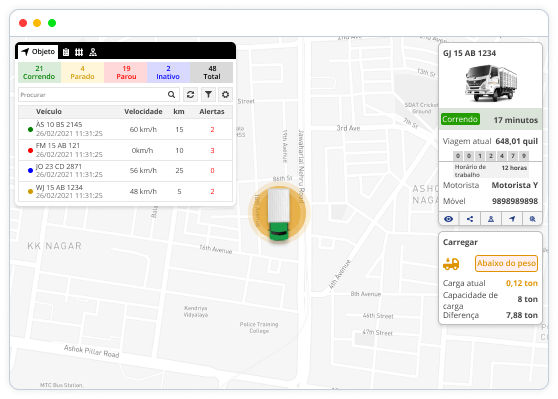The height and width of the screenshot is (399, 558).
Task: Filter by 2 Inativo status
Action: (168, 72)
